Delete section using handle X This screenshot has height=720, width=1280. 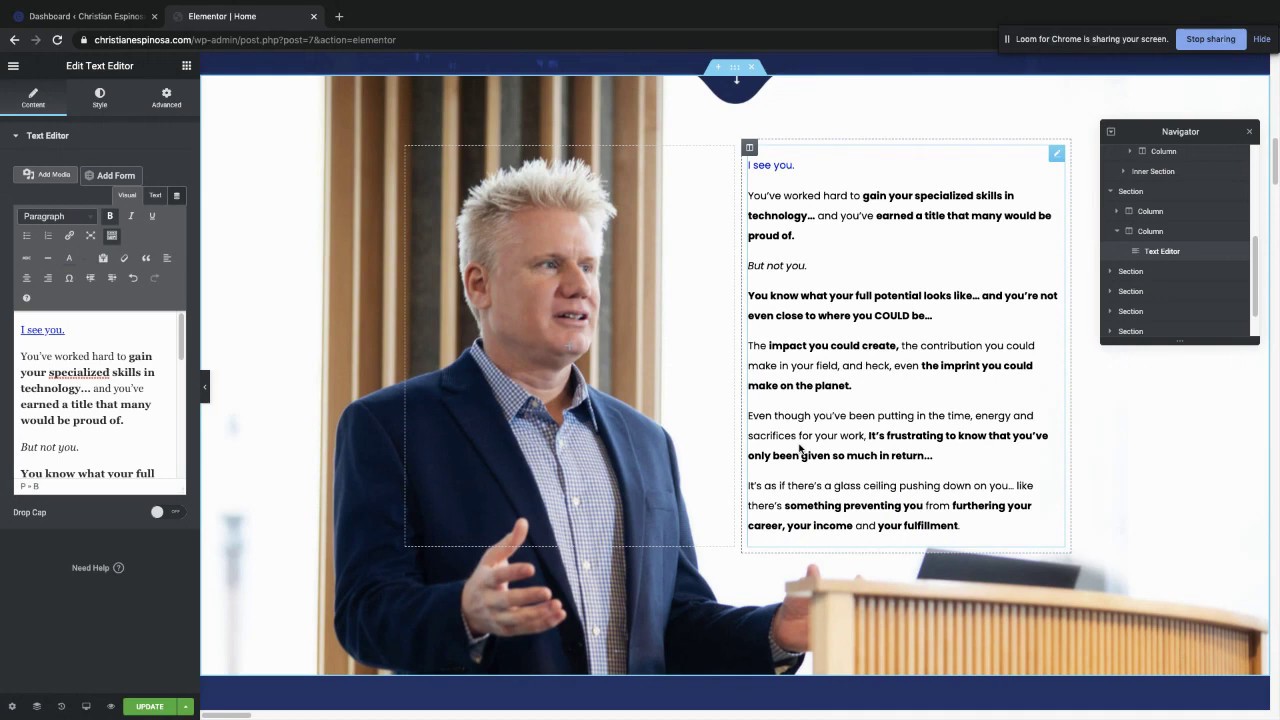coord(751,67)
